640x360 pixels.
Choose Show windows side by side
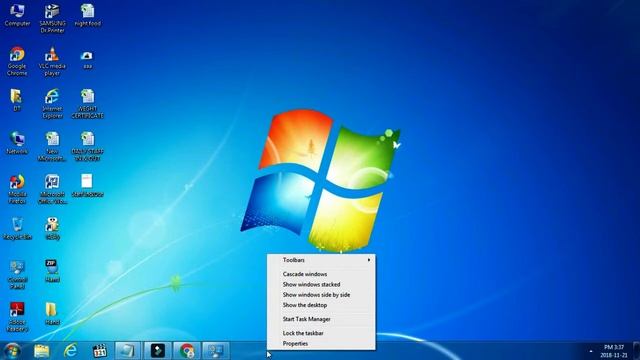tap(321, 295)
